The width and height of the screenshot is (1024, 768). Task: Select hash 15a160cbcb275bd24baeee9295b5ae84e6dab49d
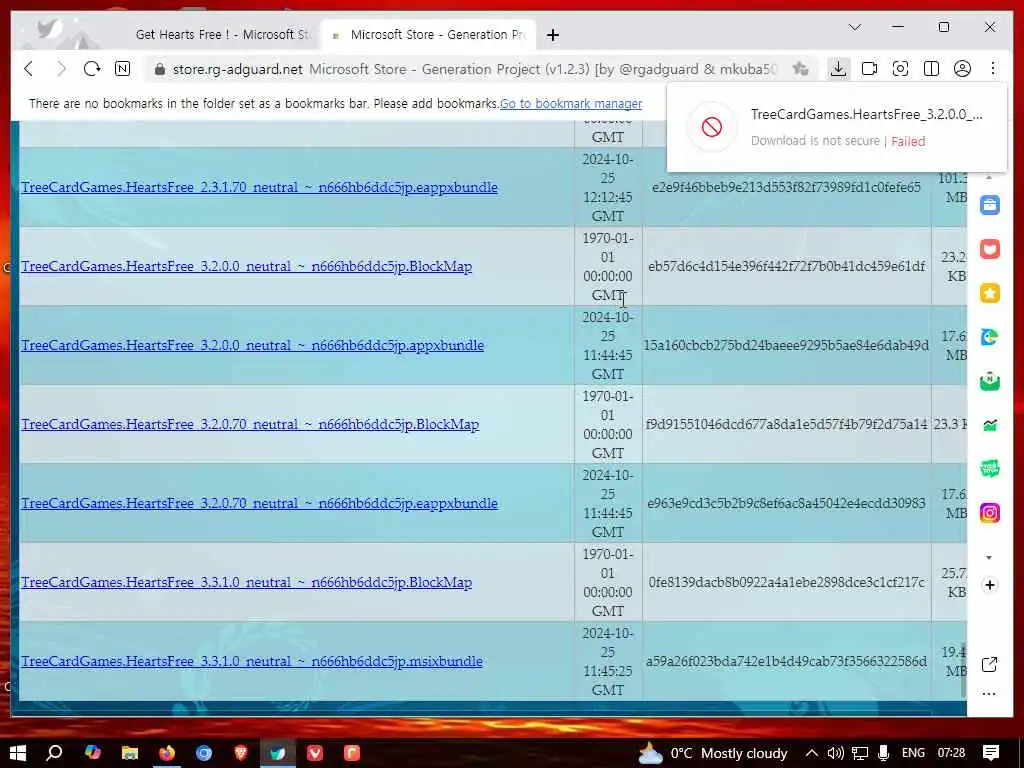pos(786,345)
